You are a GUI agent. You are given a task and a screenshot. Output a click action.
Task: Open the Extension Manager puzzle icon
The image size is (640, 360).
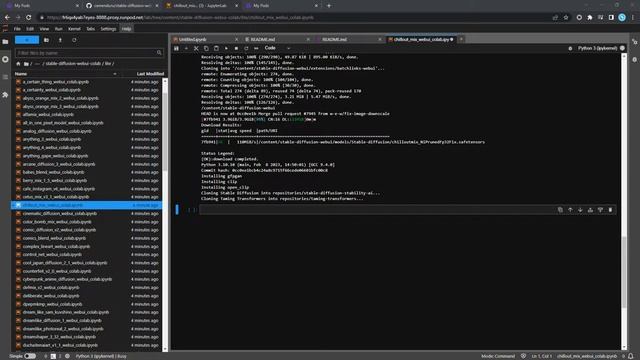pyautogui.click(x=5, y=95)
